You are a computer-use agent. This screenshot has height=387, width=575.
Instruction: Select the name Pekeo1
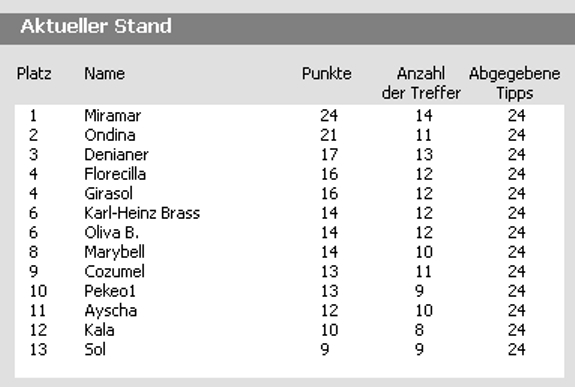pos(110,291)
